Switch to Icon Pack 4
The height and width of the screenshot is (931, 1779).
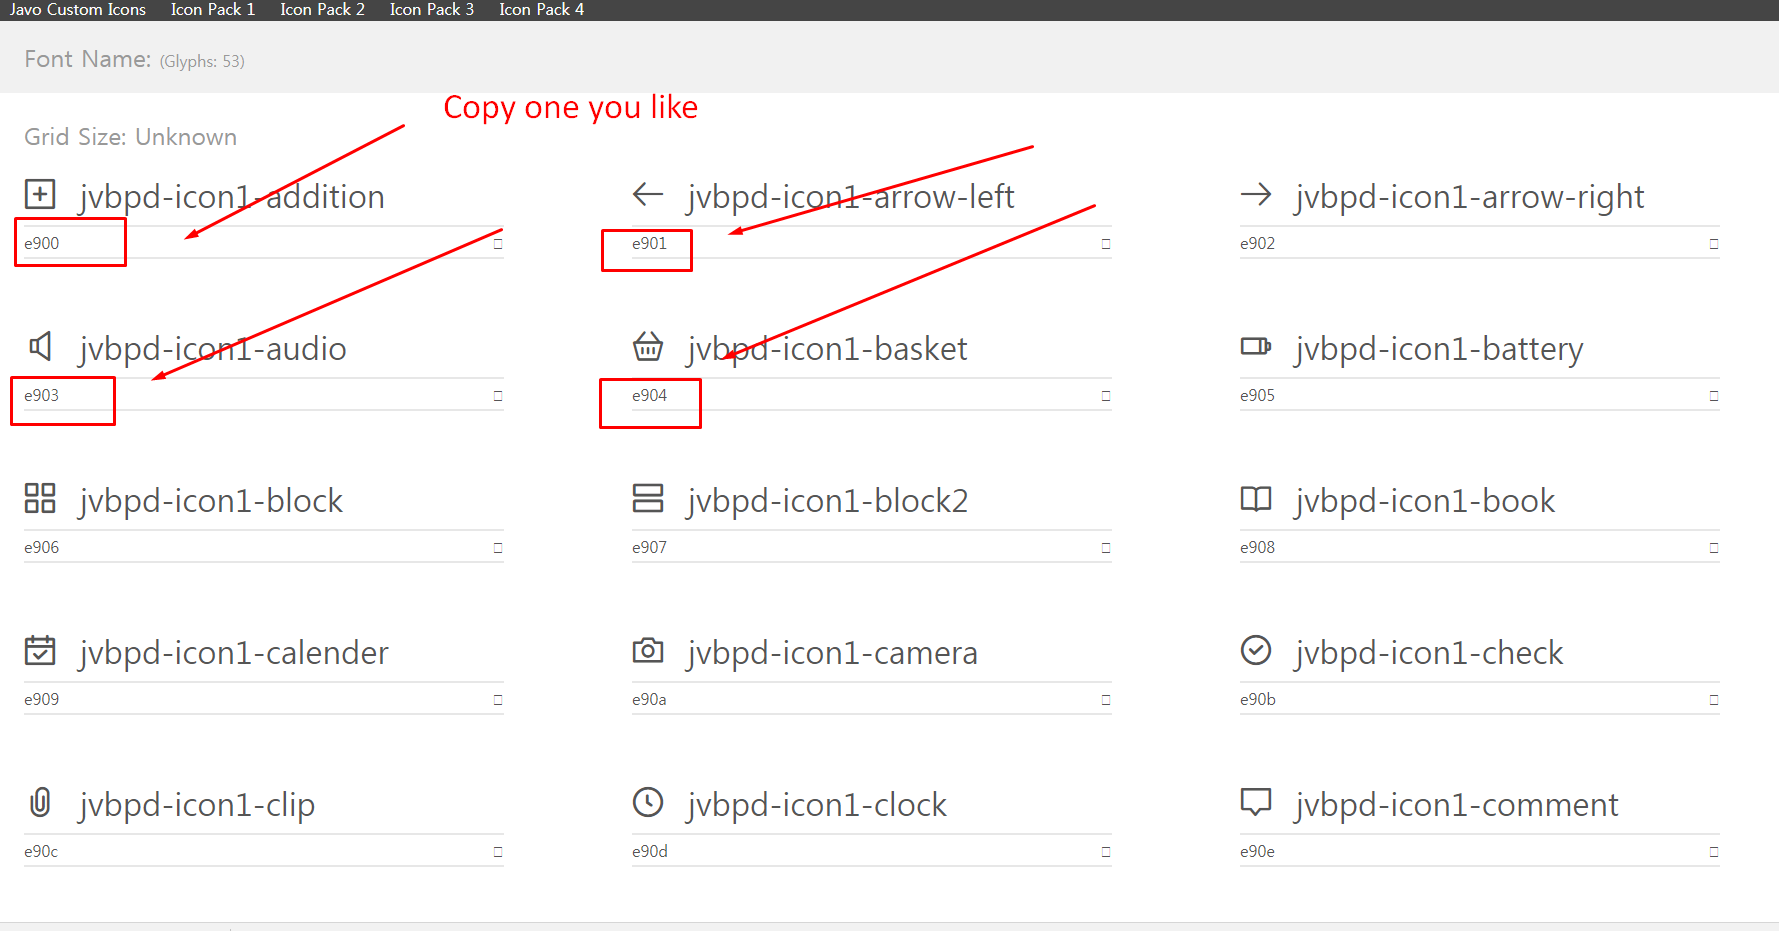point(541,9)
